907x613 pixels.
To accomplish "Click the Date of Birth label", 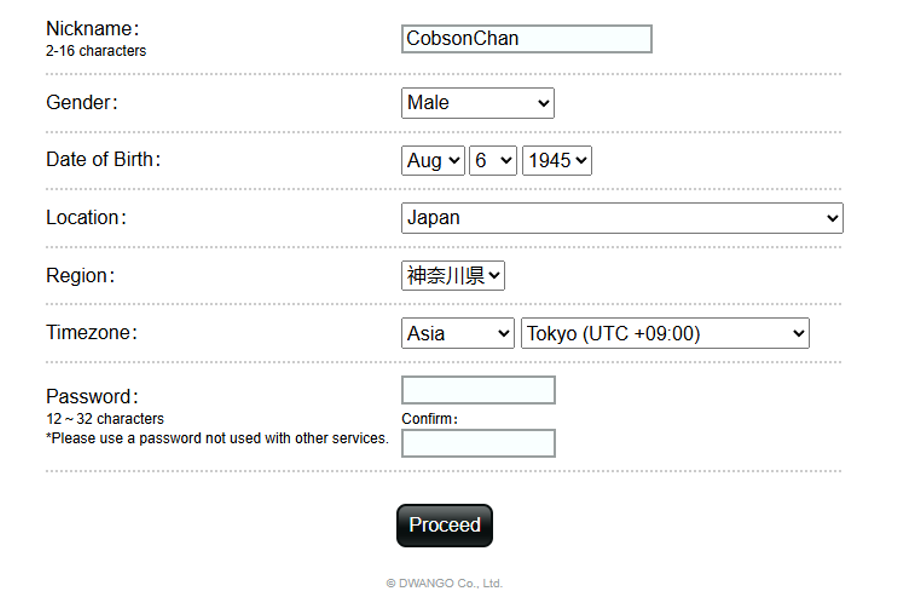I will (x=103, y=159).
